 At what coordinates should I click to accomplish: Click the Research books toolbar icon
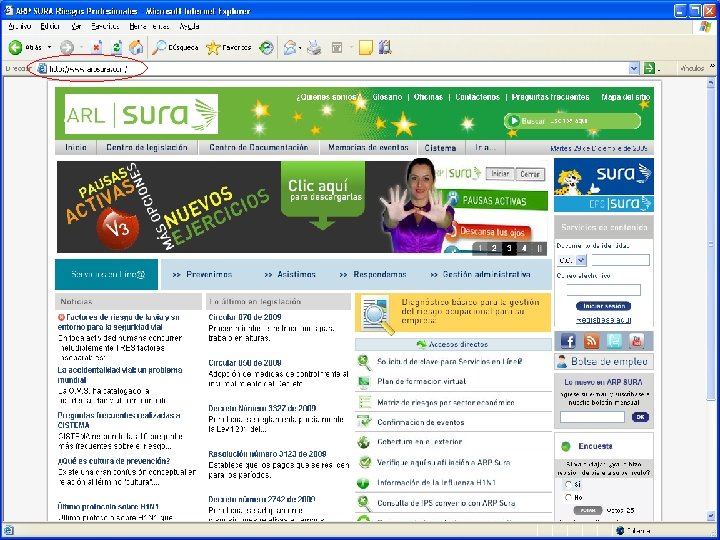385,47
